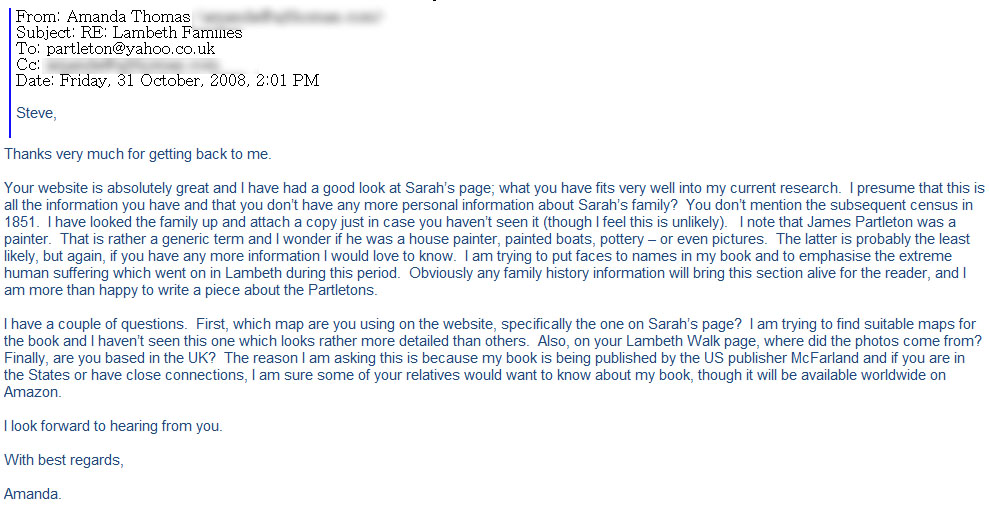Click the closing 'With best regards,'
The width and height of the screenshot is (989, 515).
coord(64,461)
